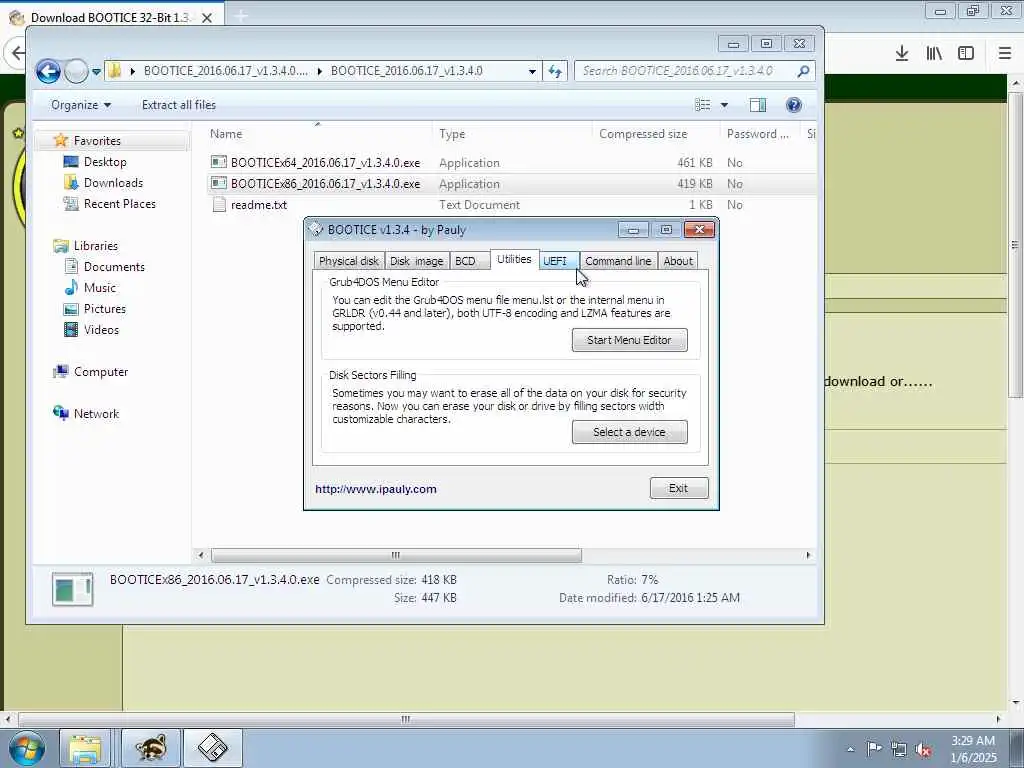1024x768 pixels.
Task: Open Explorer help icon
Action: point(793,104)
